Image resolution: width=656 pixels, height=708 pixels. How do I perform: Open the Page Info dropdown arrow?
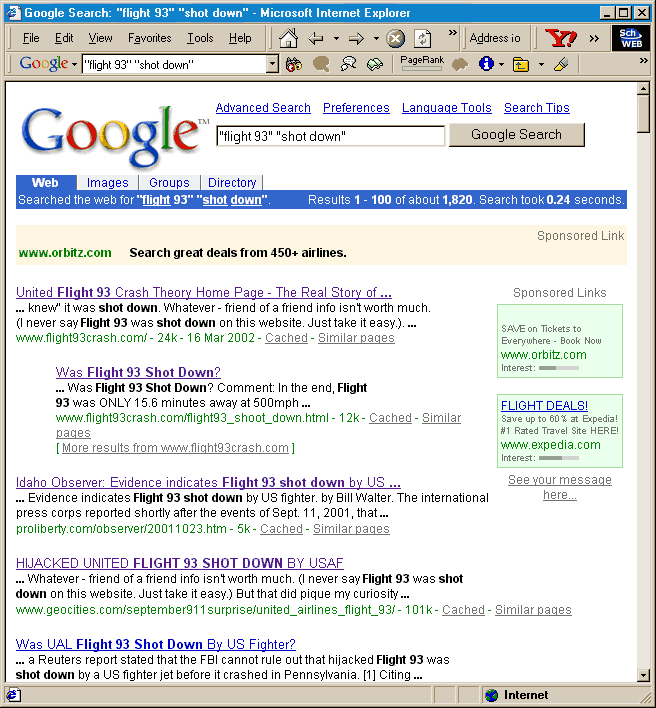(501, 65)
